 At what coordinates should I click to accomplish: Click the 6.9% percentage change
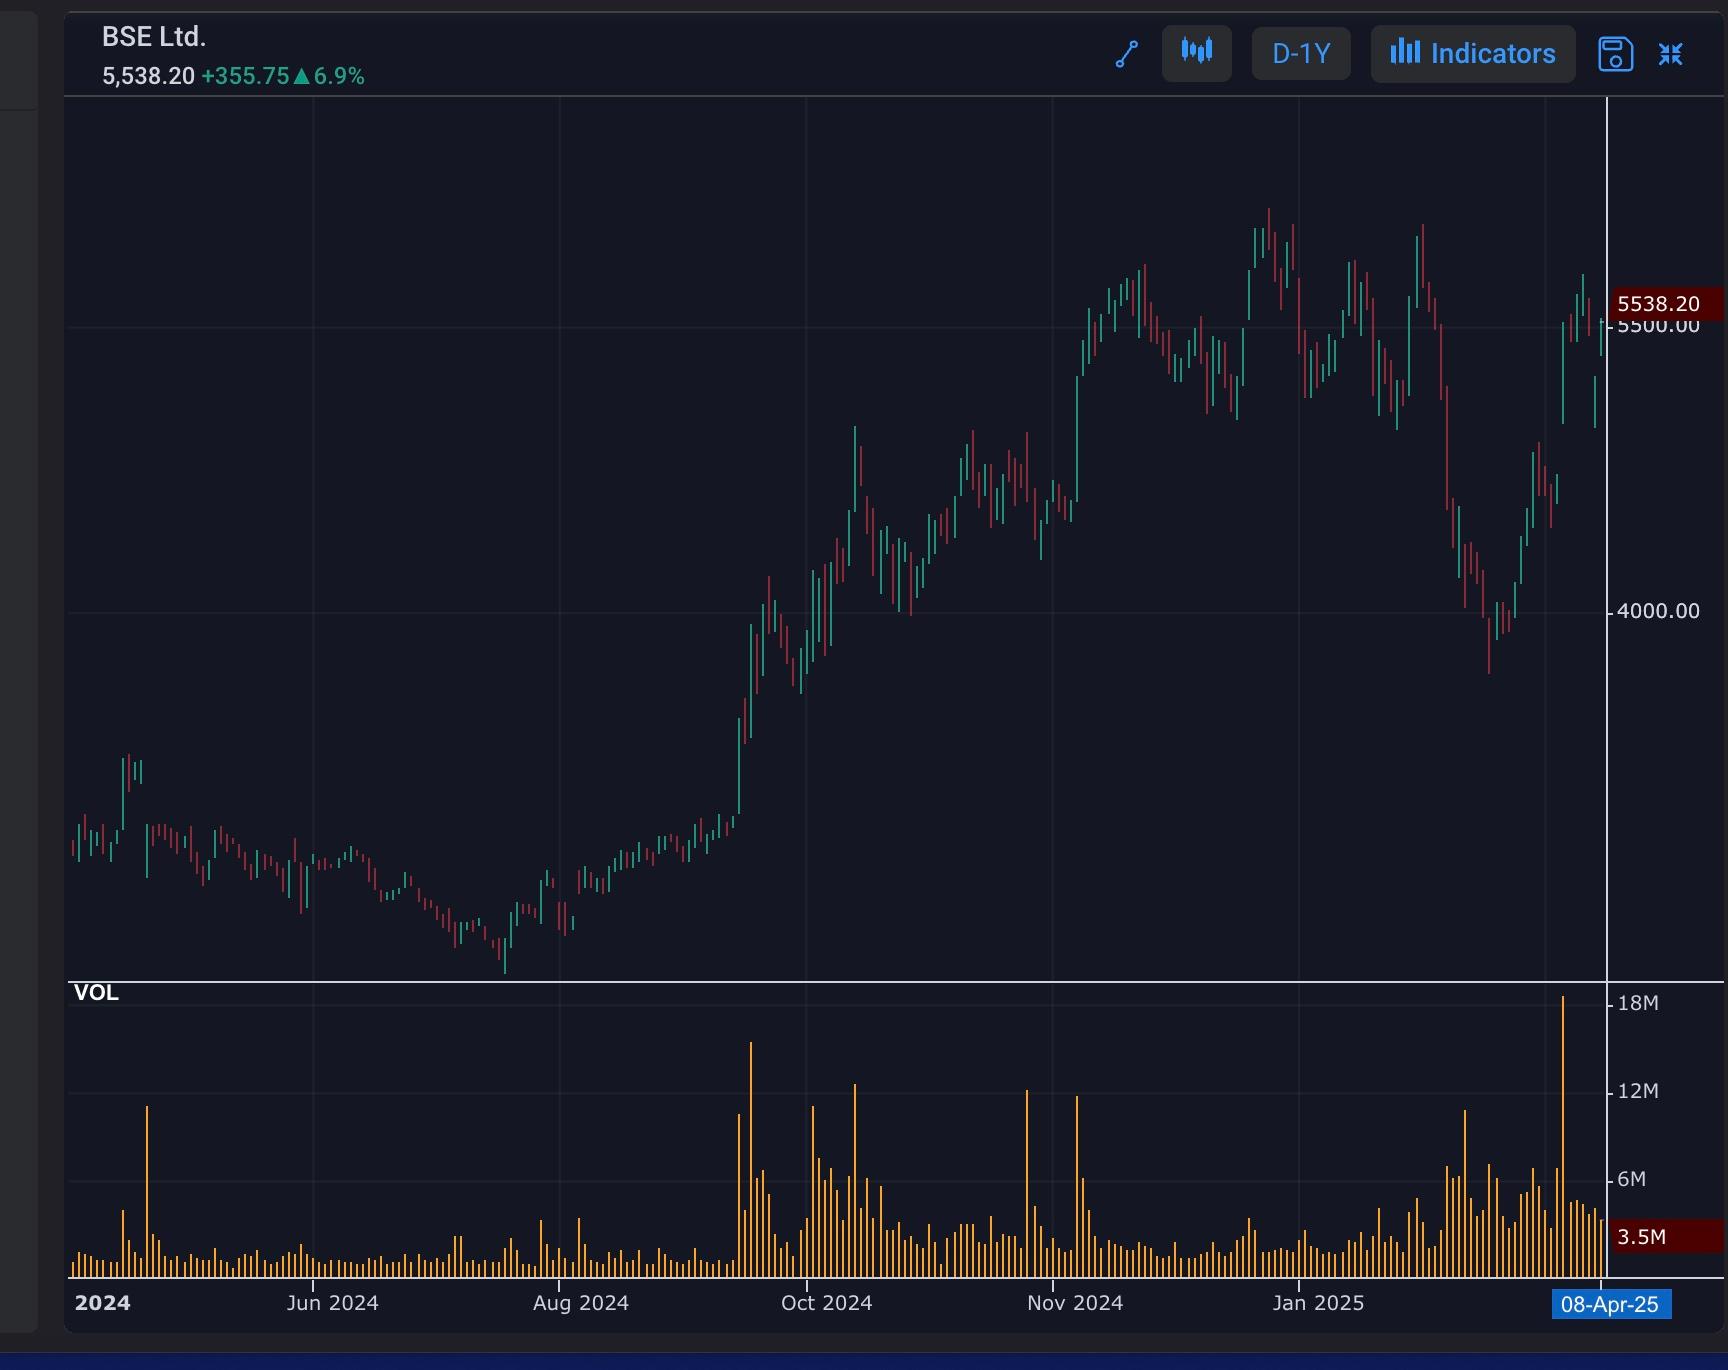click(339, 76)
